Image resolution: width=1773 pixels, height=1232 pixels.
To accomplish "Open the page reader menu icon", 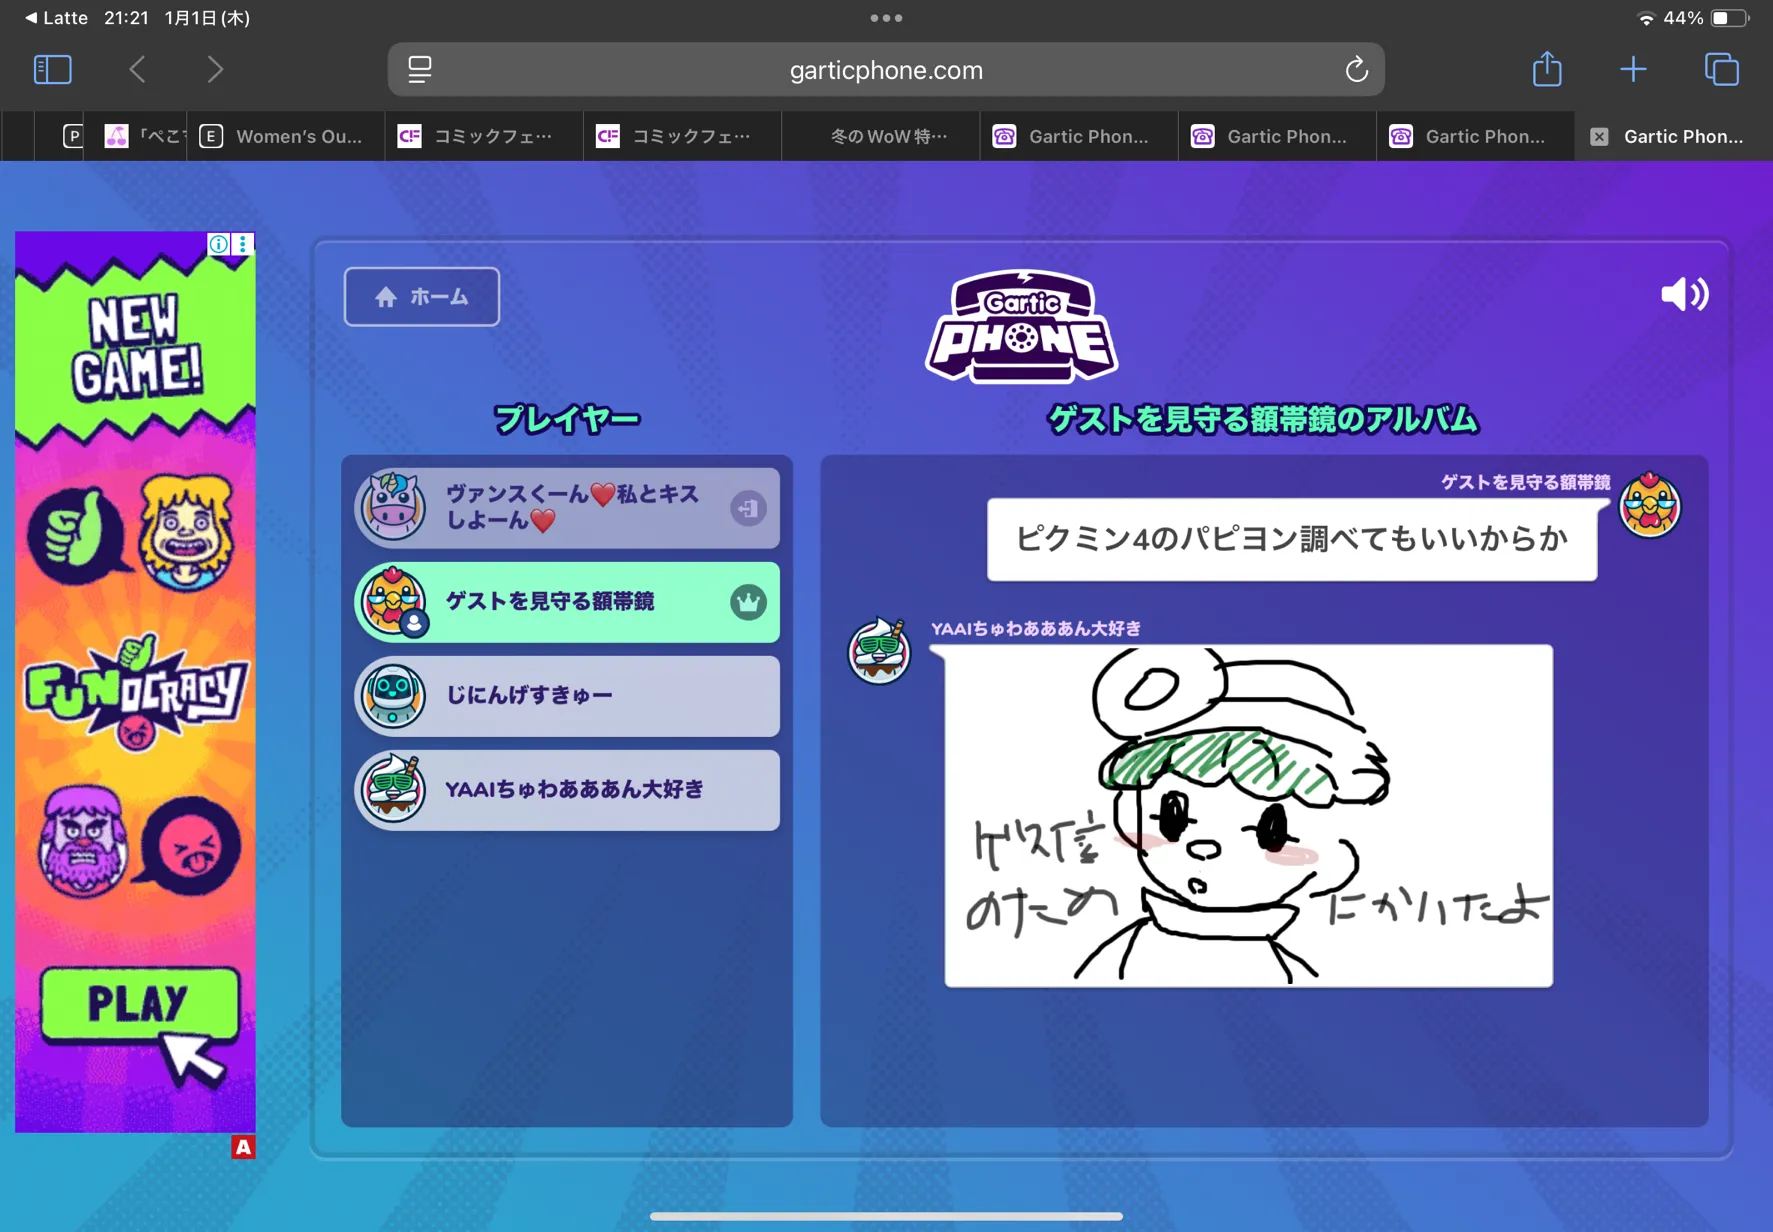I will pyautogui.click(x=420, y=70).
